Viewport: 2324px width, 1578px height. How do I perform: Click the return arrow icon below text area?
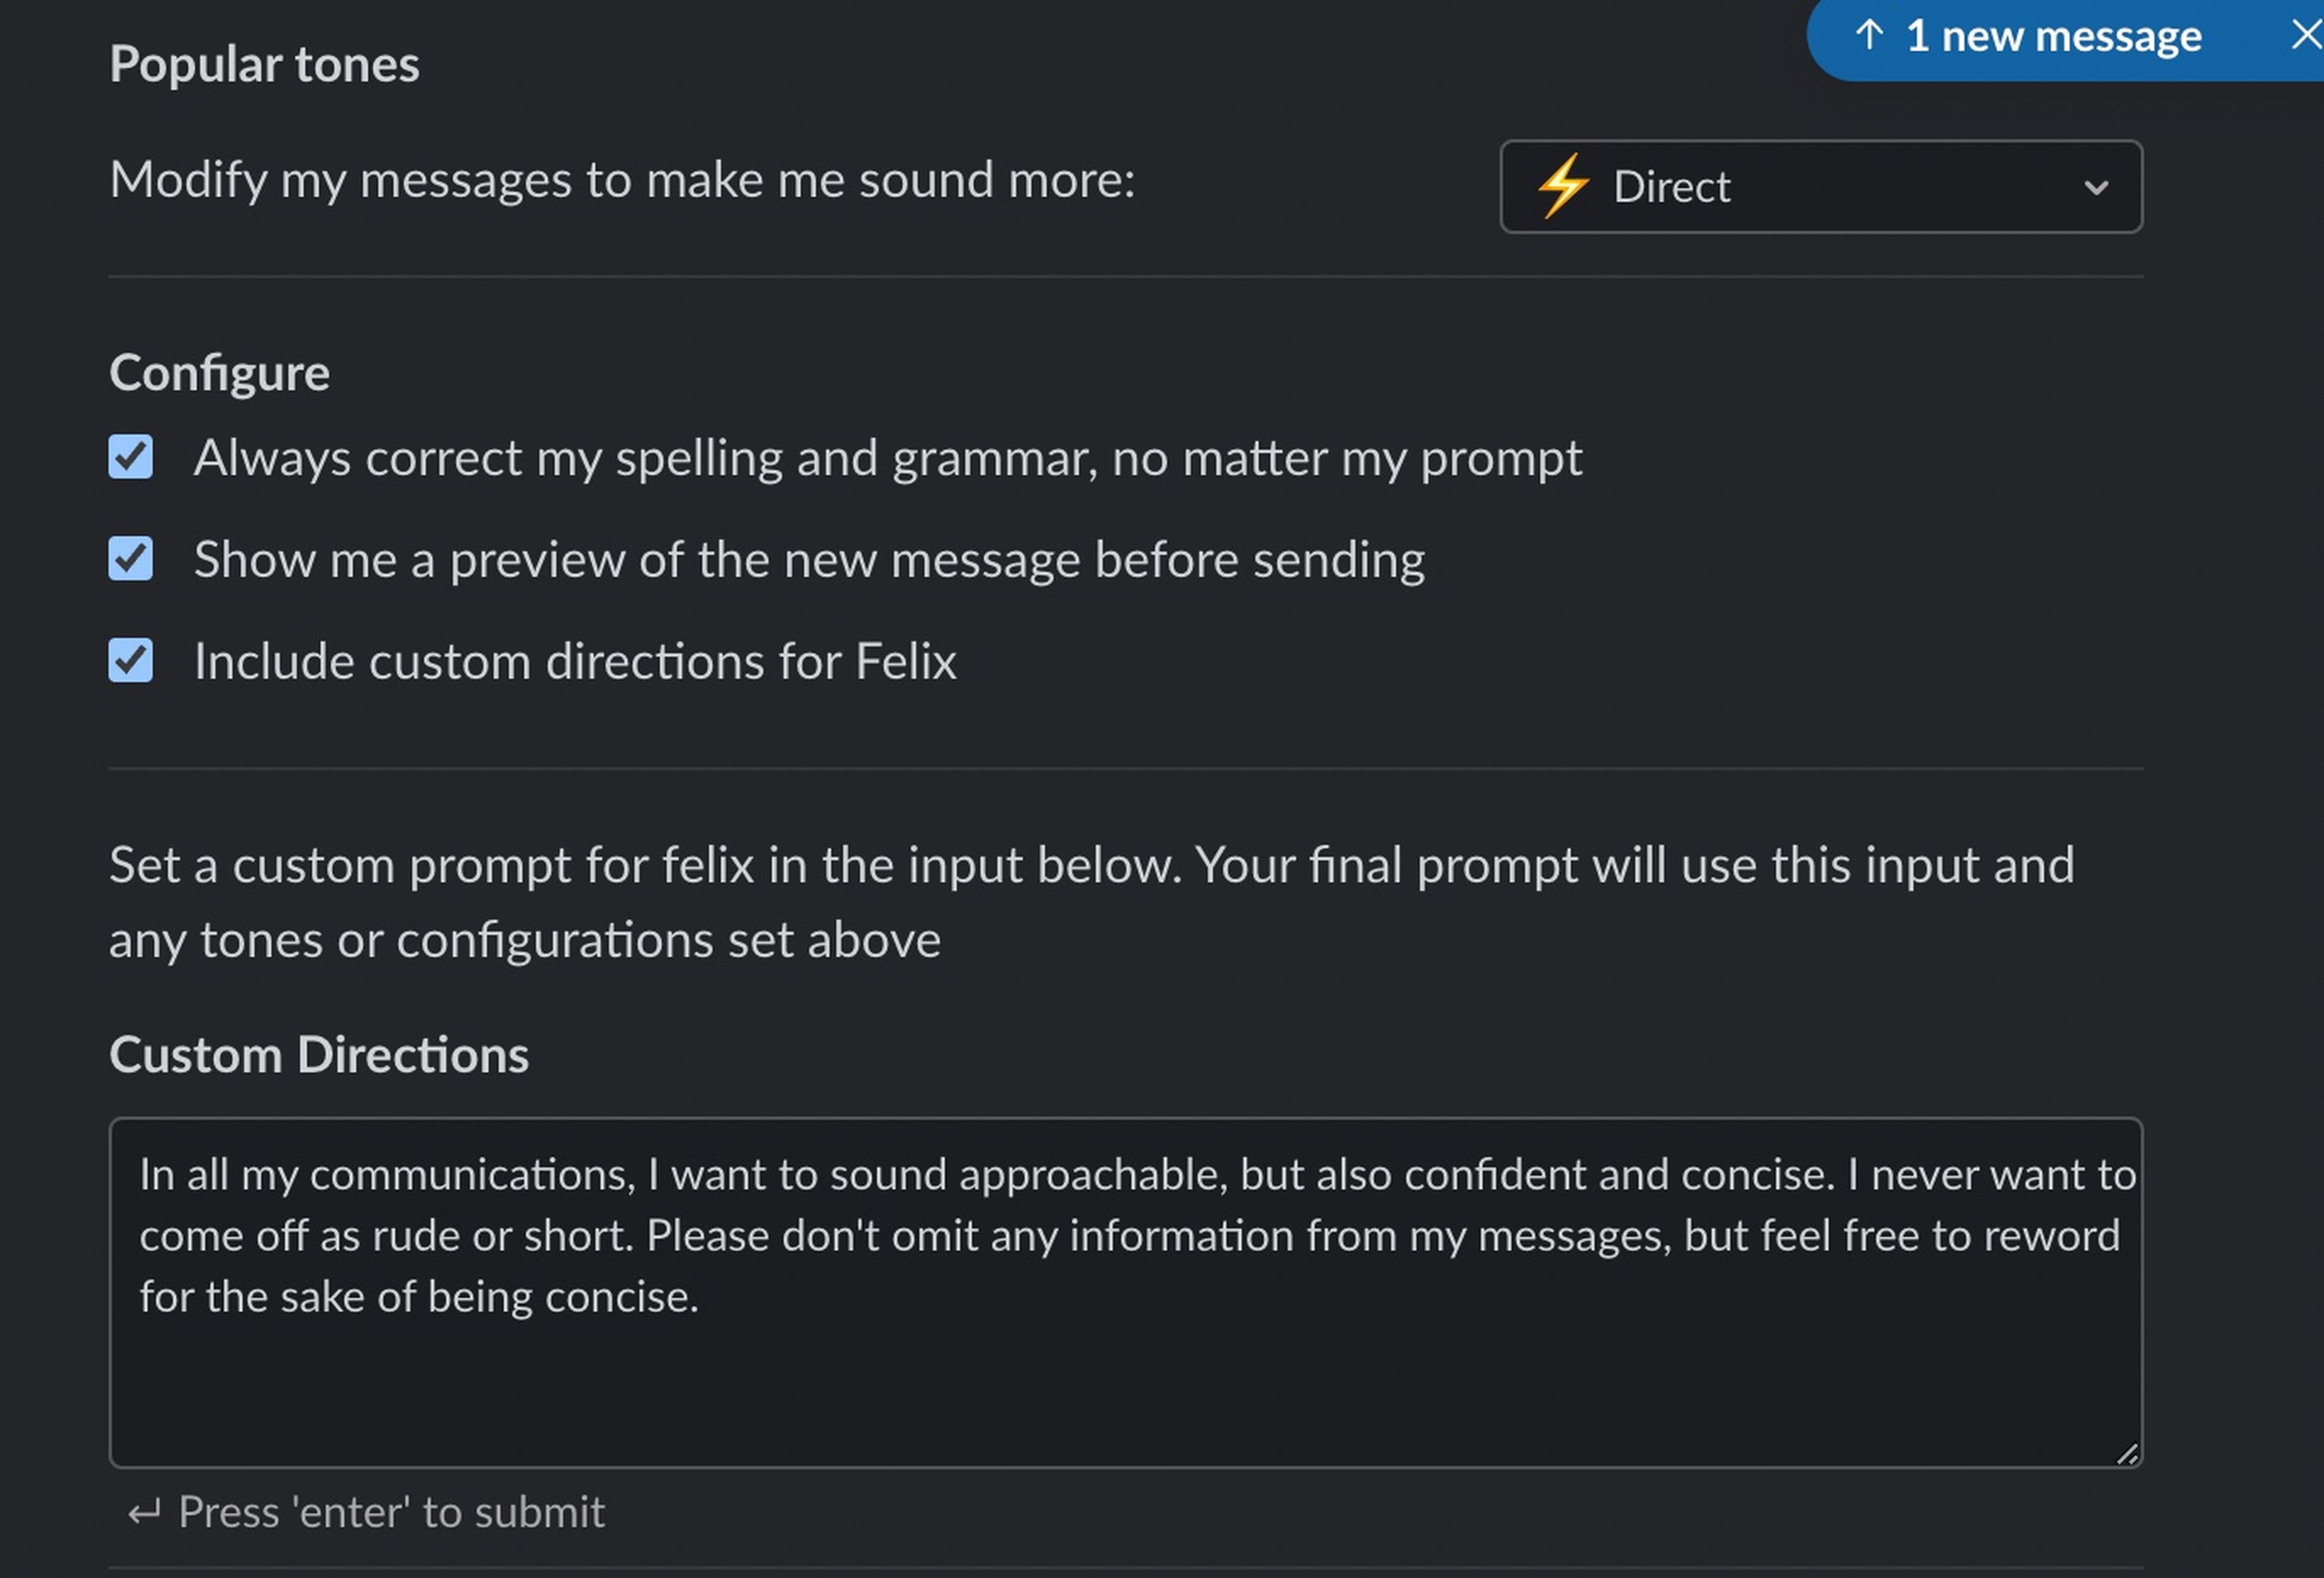[144, 1513]
